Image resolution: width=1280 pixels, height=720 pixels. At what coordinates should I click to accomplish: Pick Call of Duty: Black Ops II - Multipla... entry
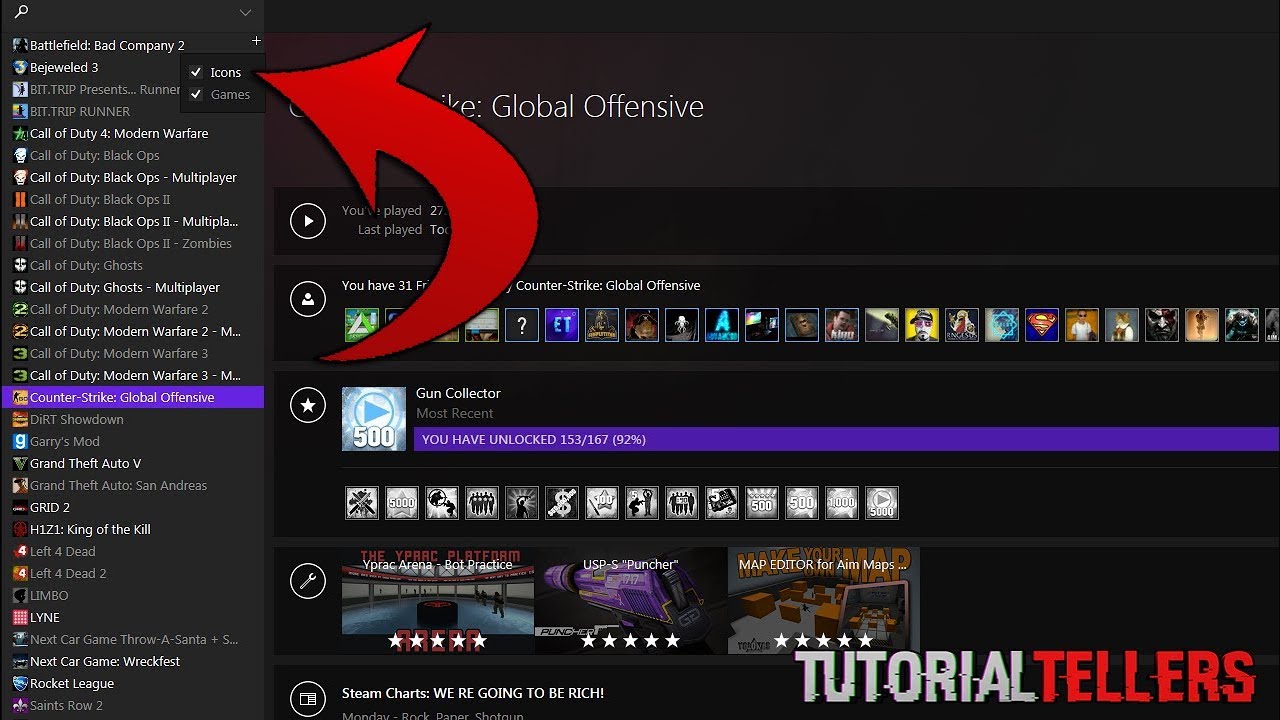coord(132,221)
